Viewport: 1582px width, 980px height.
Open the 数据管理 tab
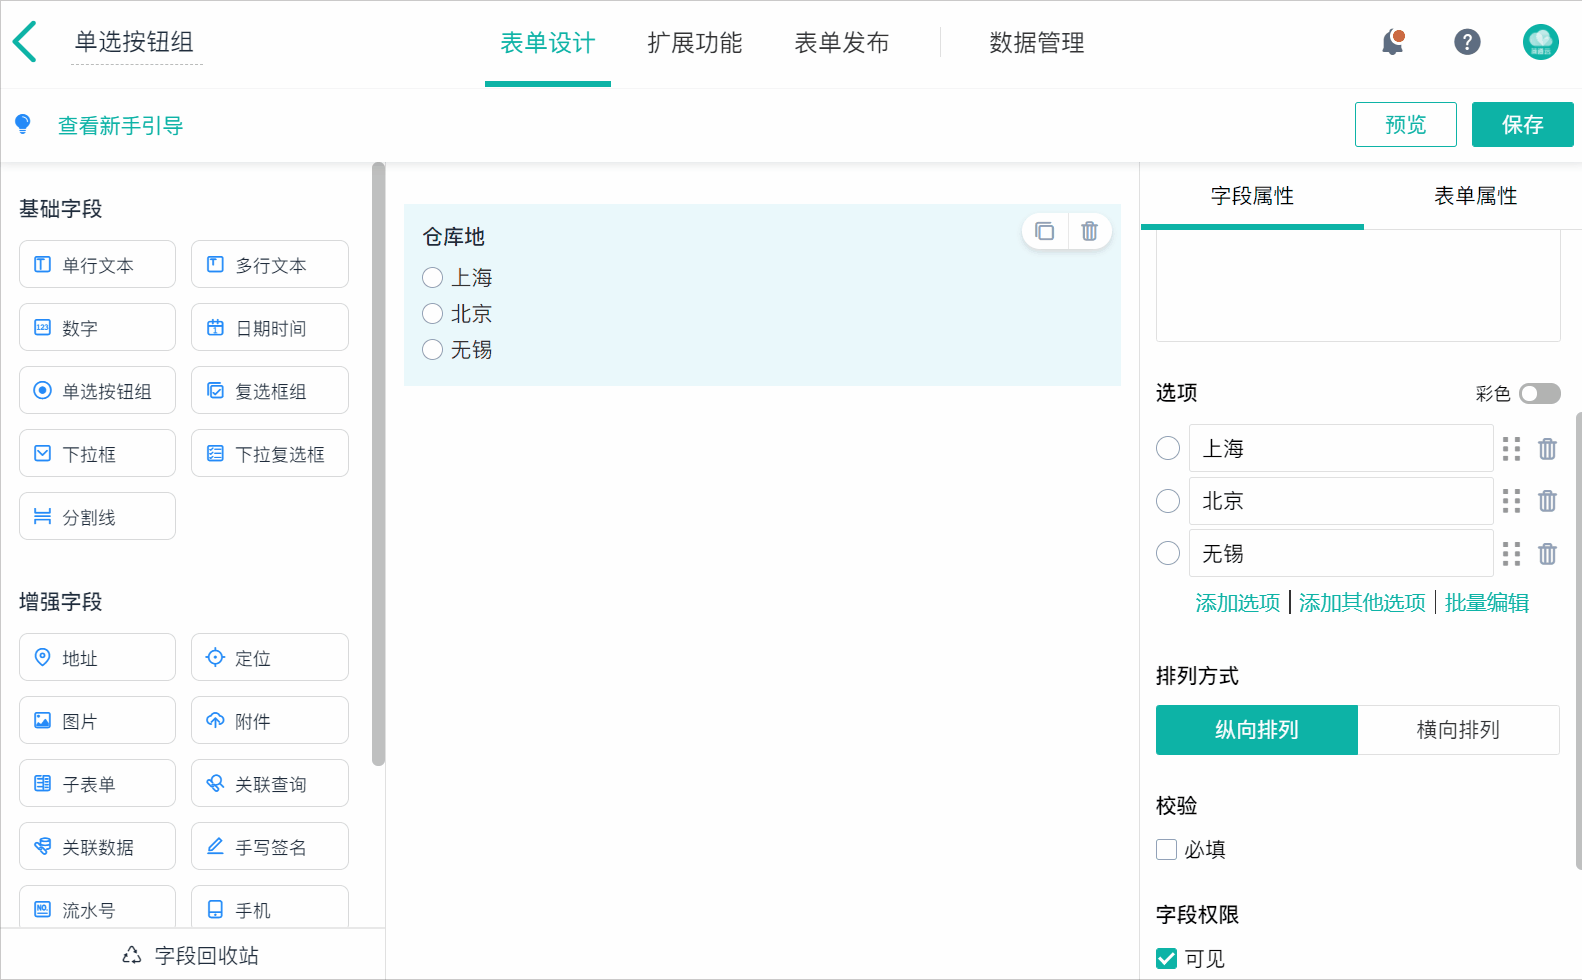(1036, 43)
